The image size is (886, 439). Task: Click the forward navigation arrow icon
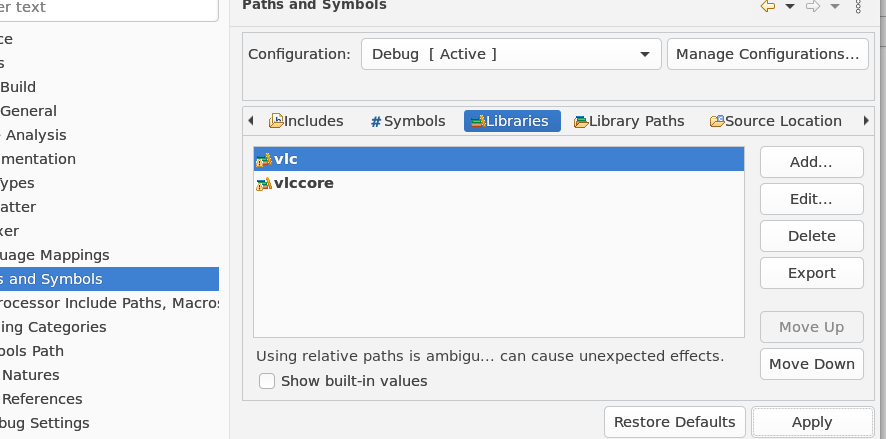coord(813,6)
